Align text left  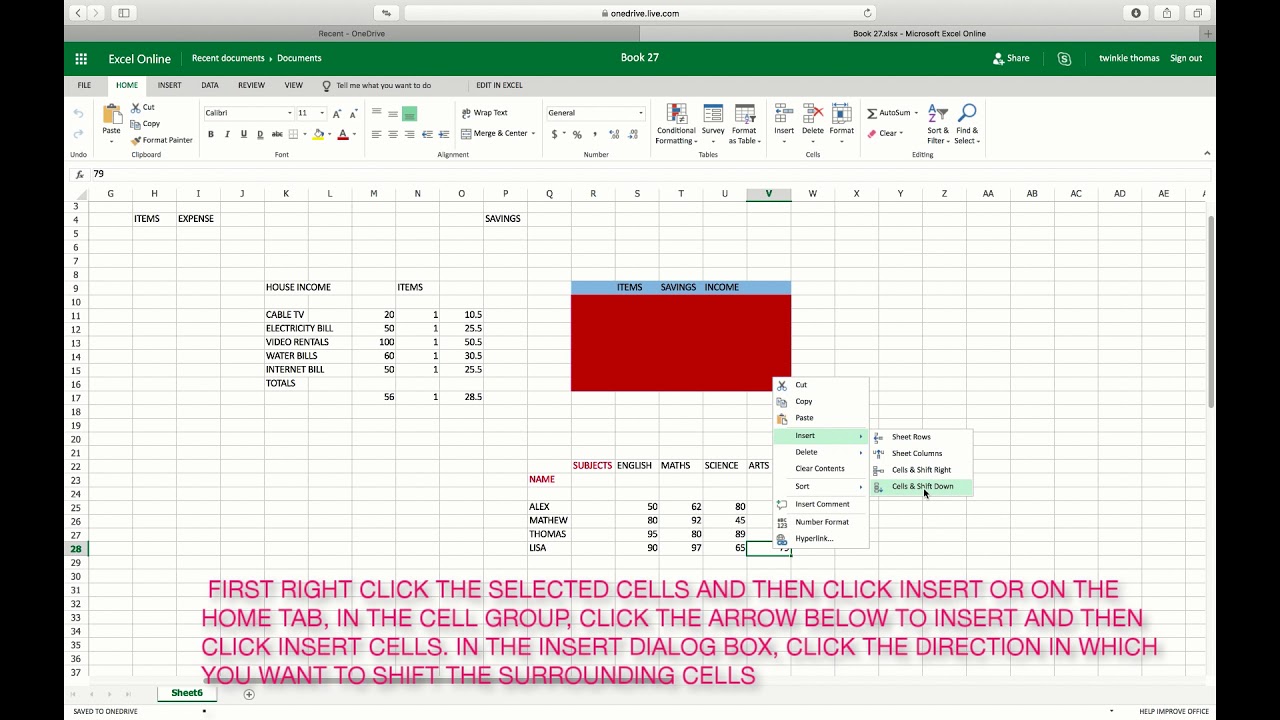[x=377, y=134]
